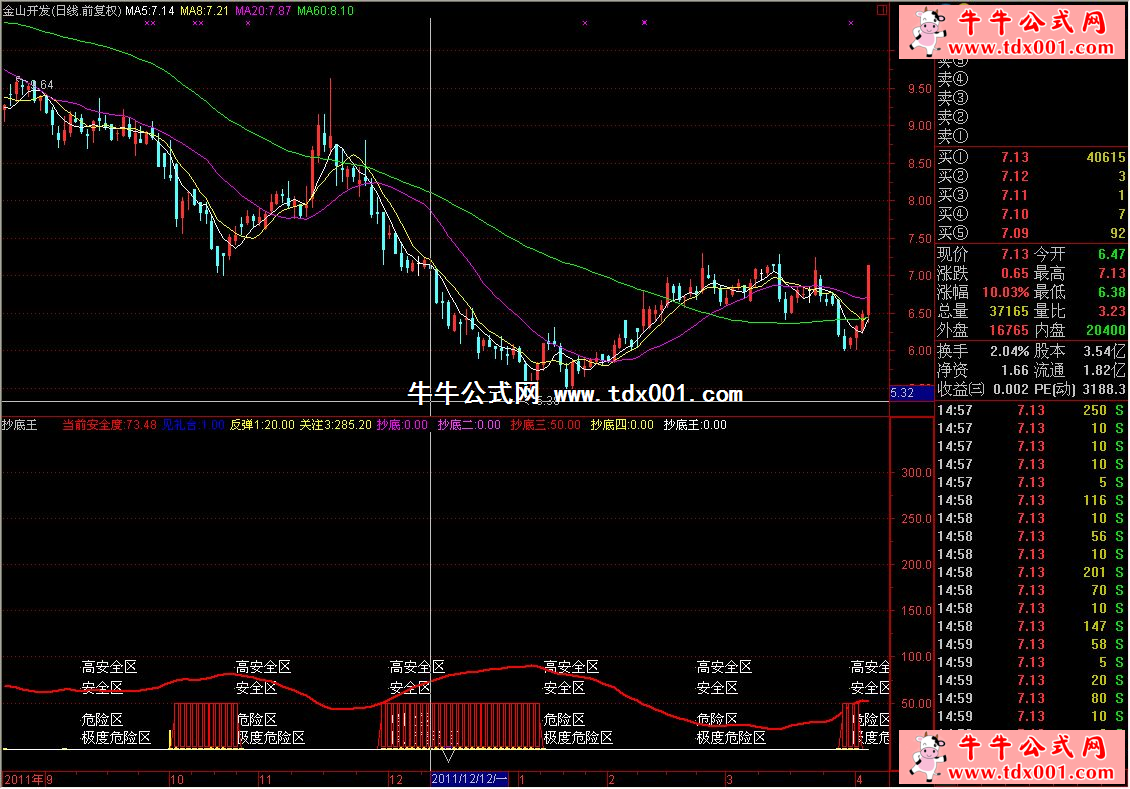
Task: Click the MA60:8.10 indicator label
Action: pyautogui.click(x=325, y=11)
